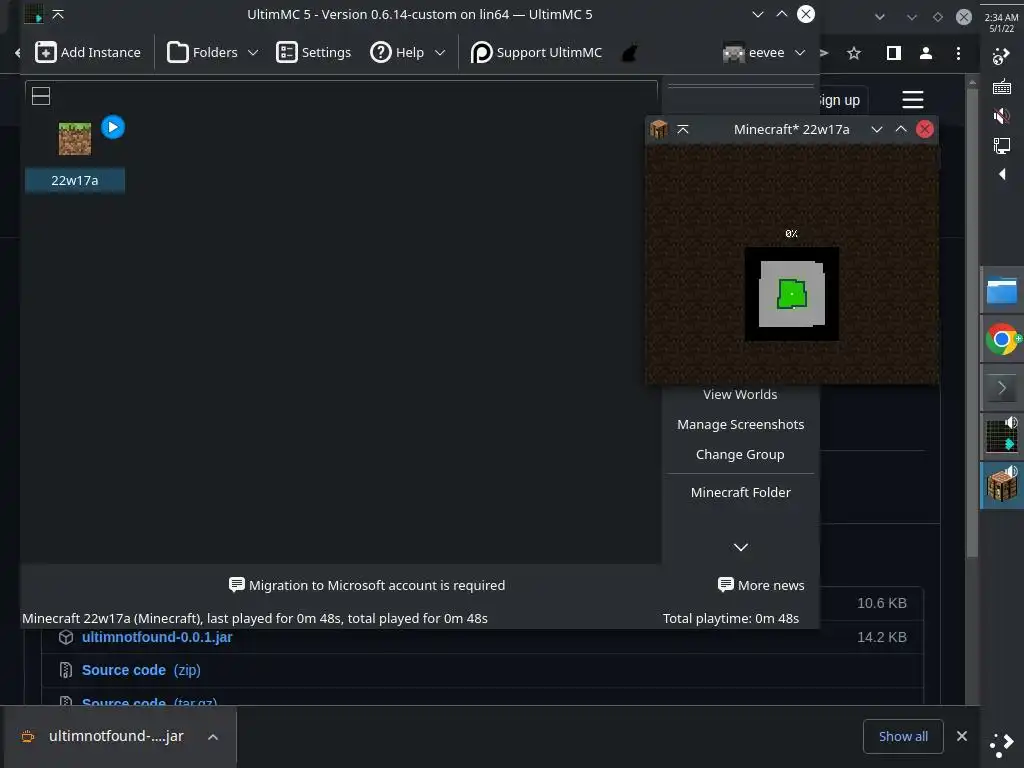Image resolution: width=1024 pixels, height=768 pixels.
Task: Collapse the instance group header icon
Action: point(41,96)
